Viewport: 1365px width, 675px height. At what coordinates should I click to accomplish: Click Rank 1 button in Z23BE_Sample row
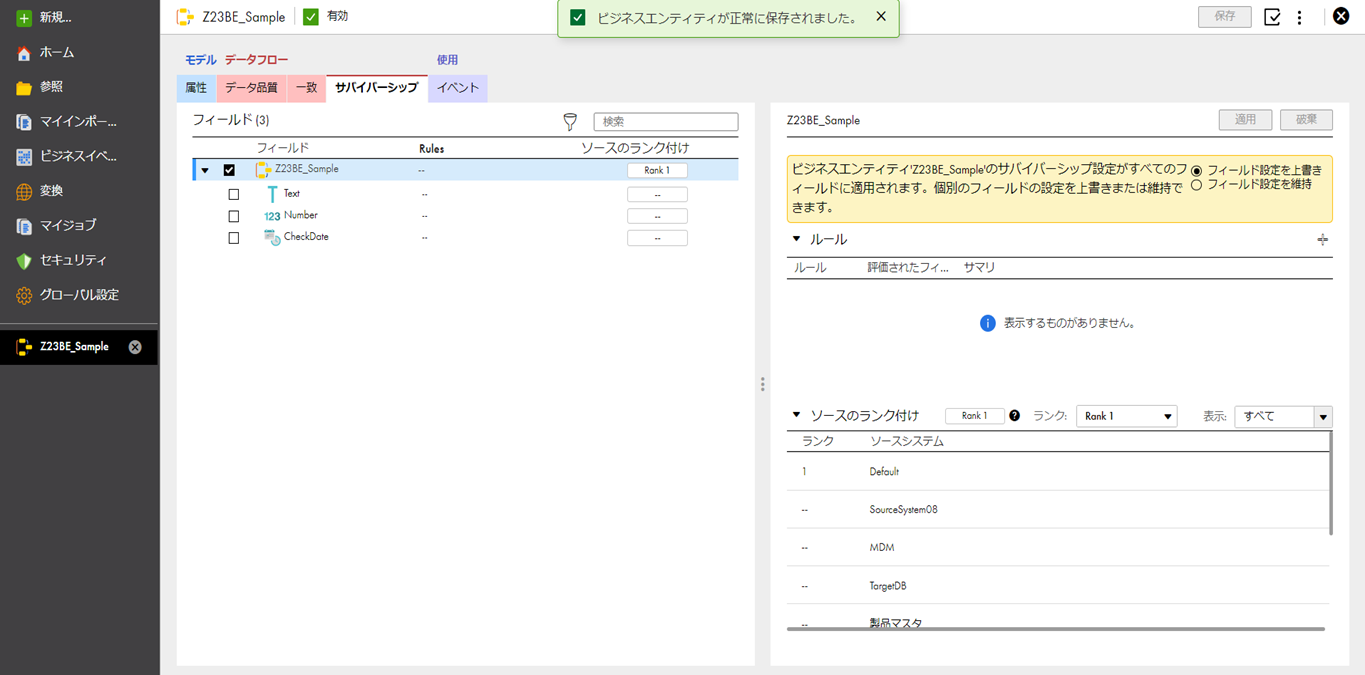(x=657, y=171)
